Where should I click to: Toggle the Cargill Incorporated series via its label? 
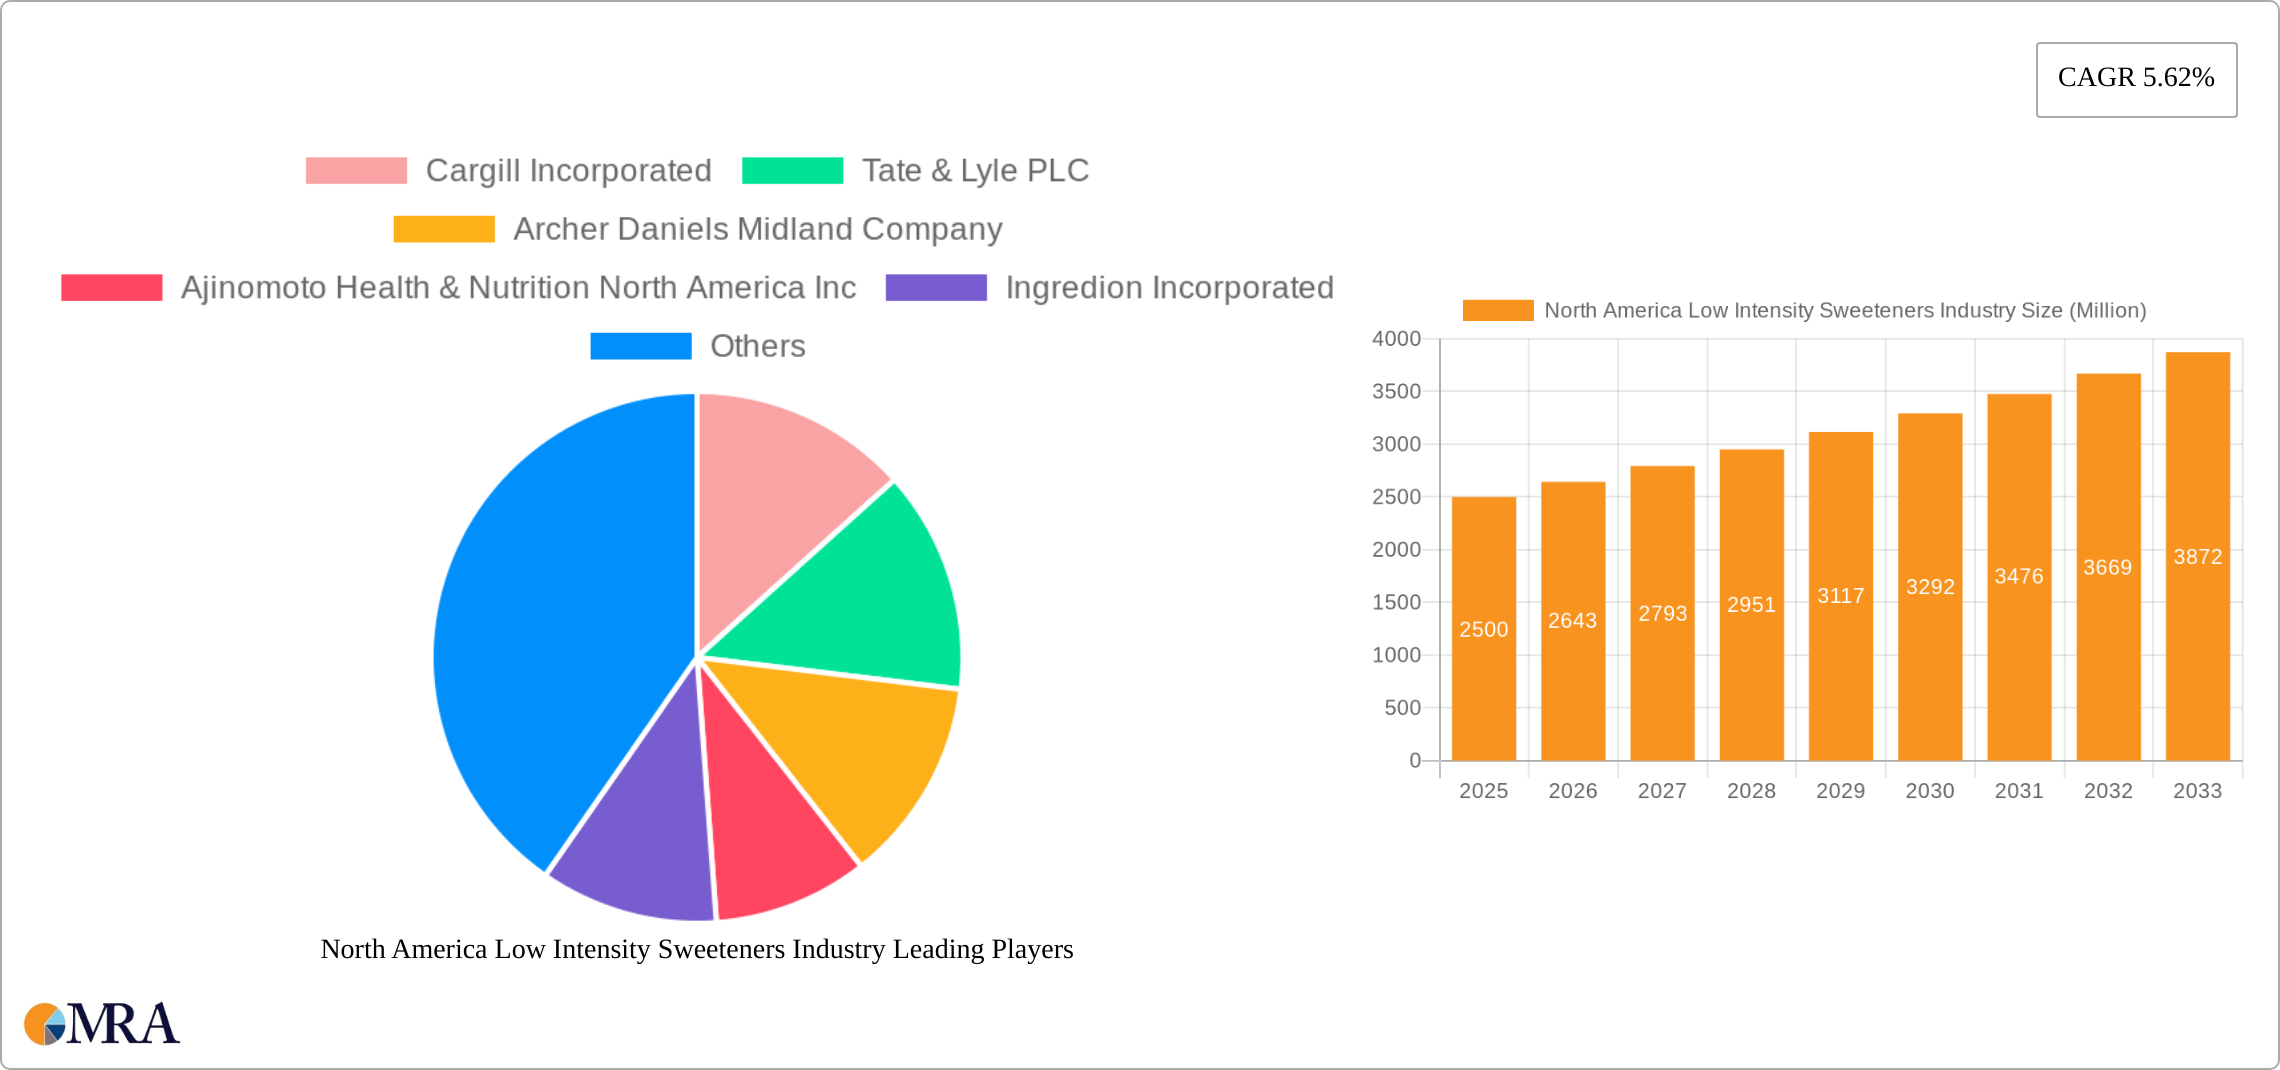tap(569, 170)
